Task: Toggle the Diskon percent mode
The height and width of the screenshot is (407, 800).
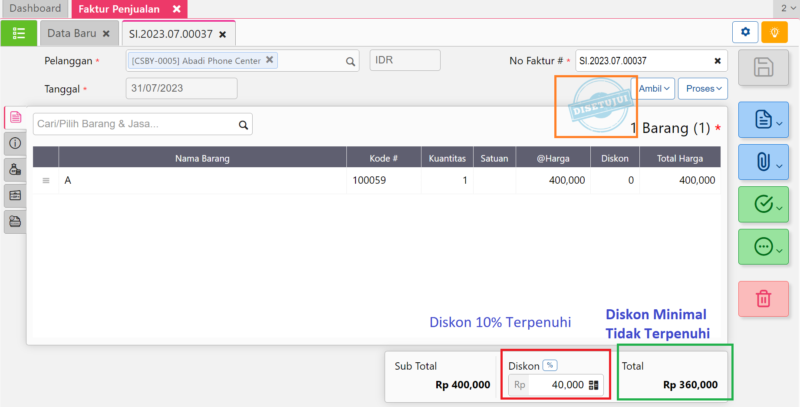Action: pos(550,365)
